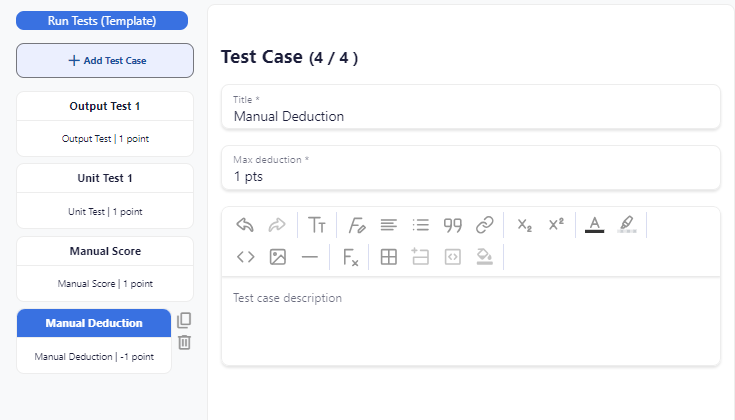Duplicate the Manual Deduction test case
This screenshot has height=420, width=735.
(184, 320)
